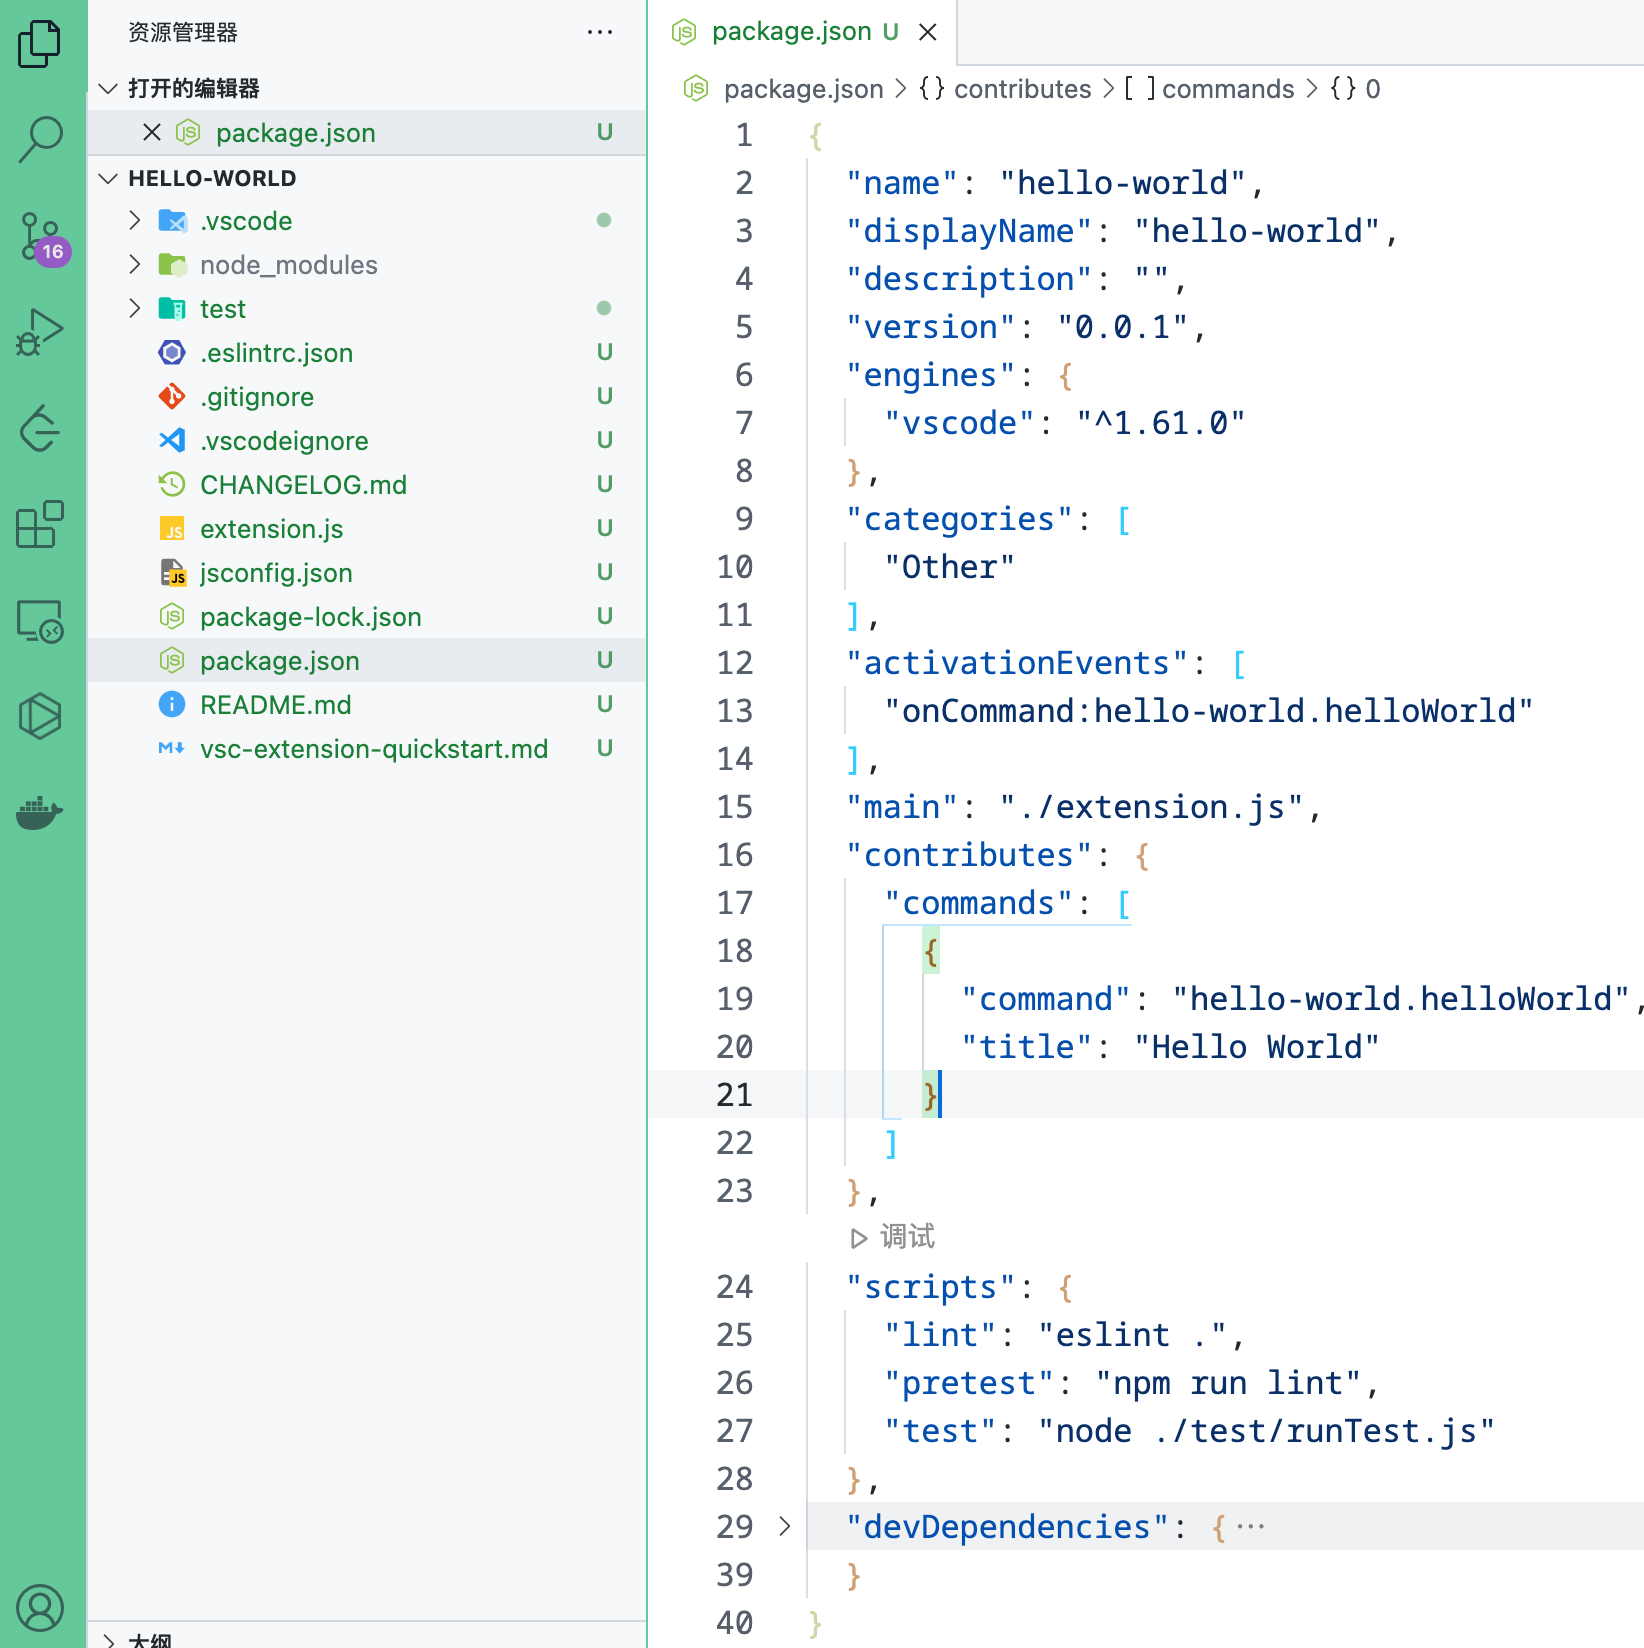Expand the .vscode folder
This screenshot has height=1648, width=1644.
click(x=134, y=220)
